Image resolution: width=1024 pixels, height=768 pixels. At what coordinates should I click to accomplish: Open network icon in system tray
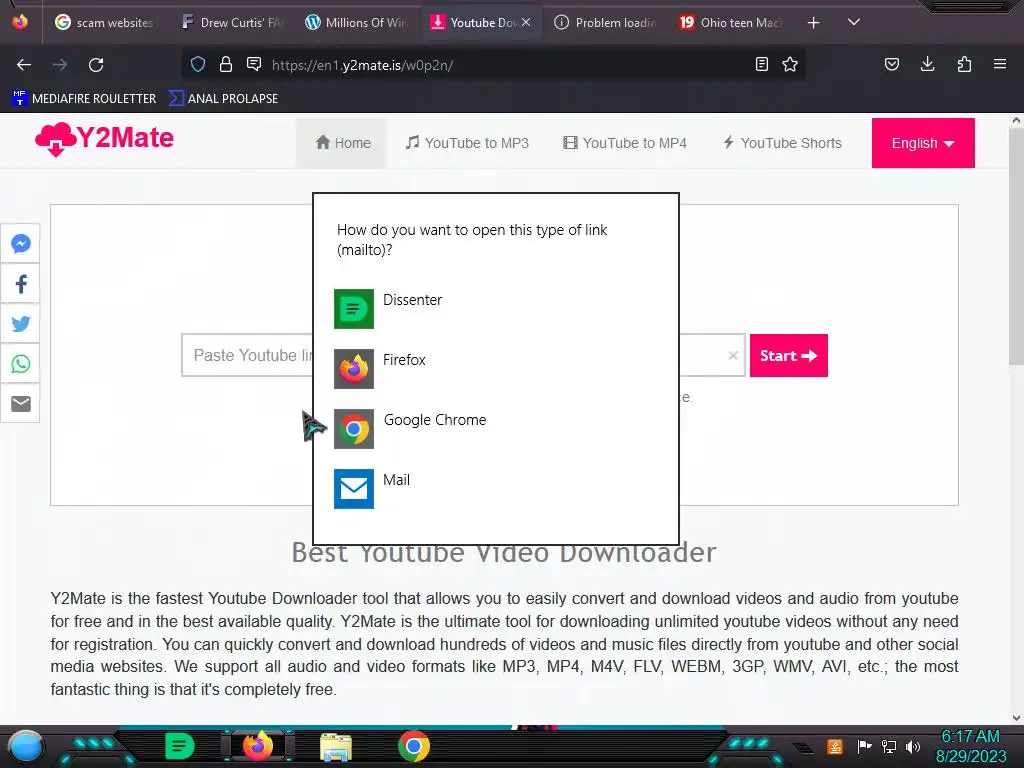(889, 746)
